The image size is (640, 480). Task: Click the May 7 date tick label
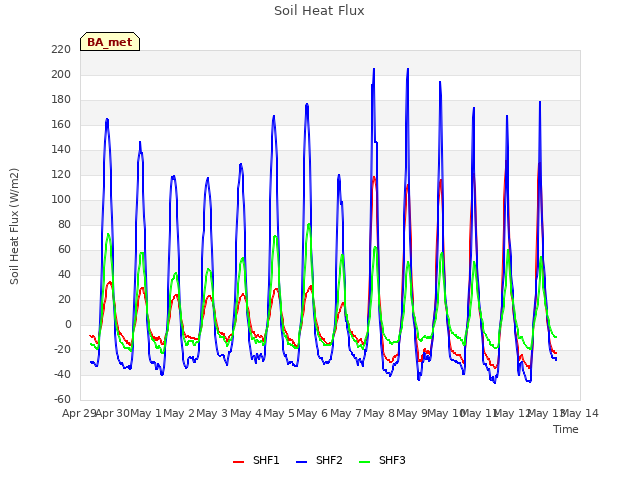[346, 413]
